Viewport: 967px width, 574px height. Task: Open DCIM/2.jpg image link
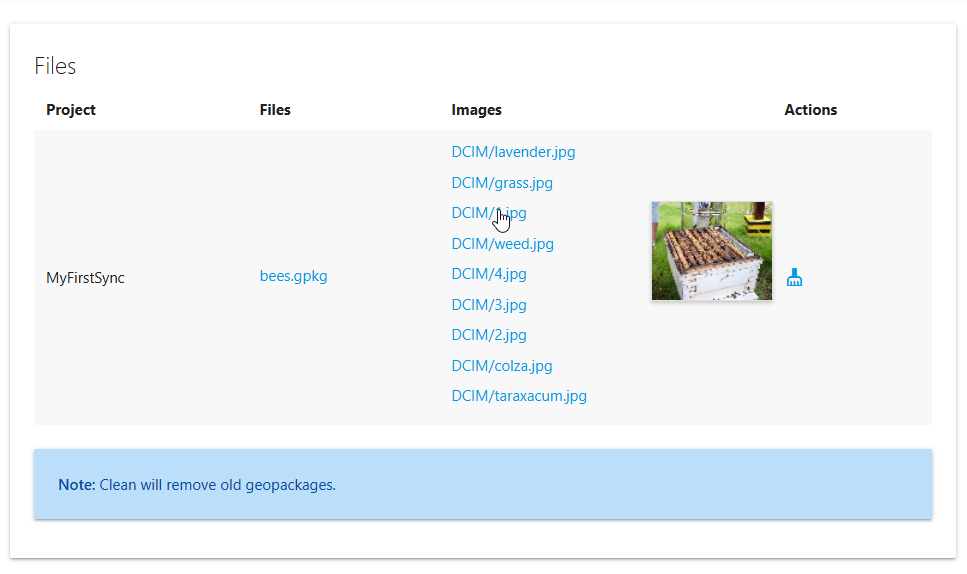489,335
